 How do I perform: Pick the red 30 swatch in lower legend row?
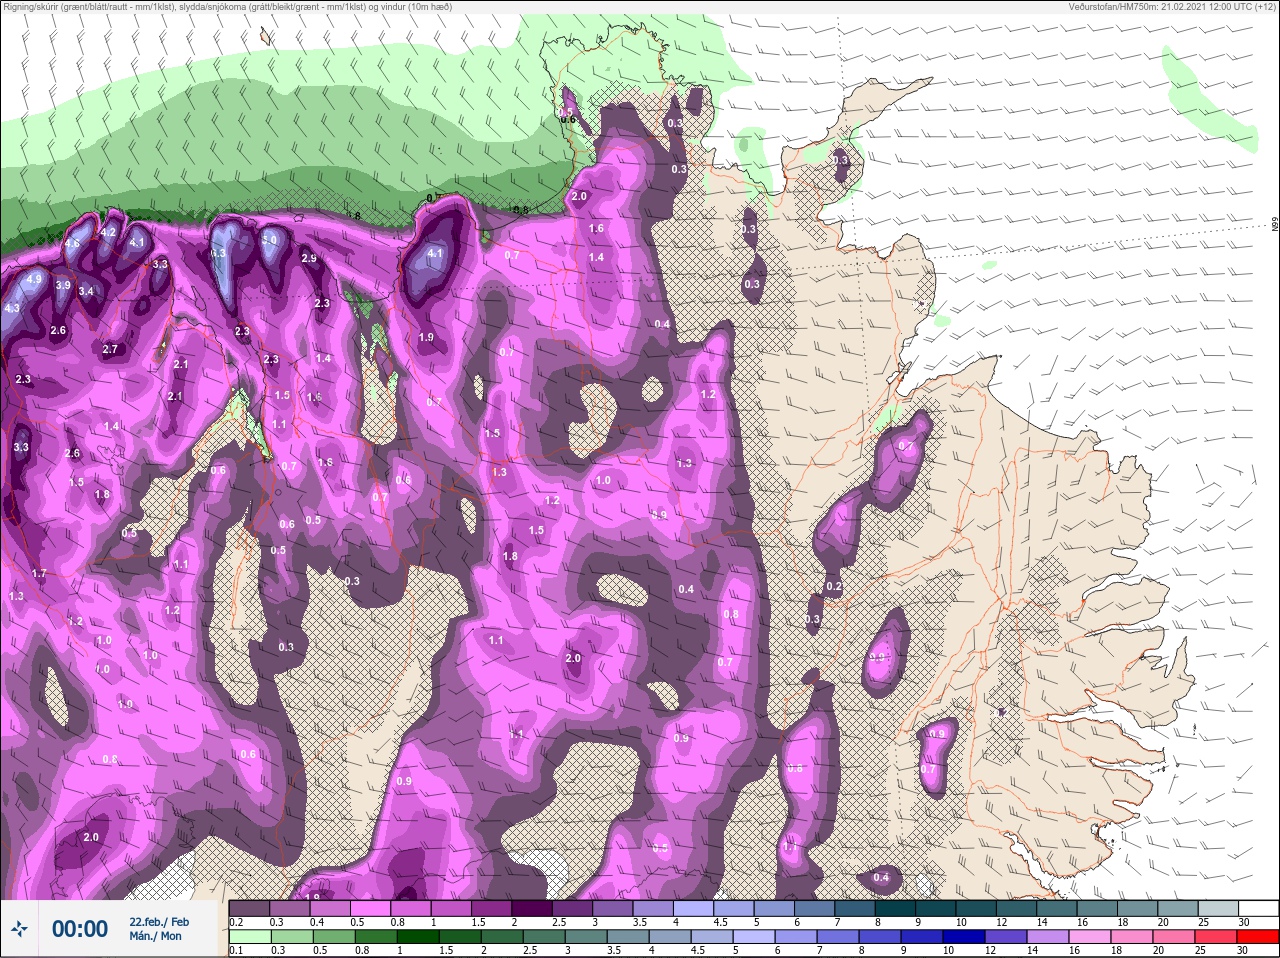(1257, 937)
